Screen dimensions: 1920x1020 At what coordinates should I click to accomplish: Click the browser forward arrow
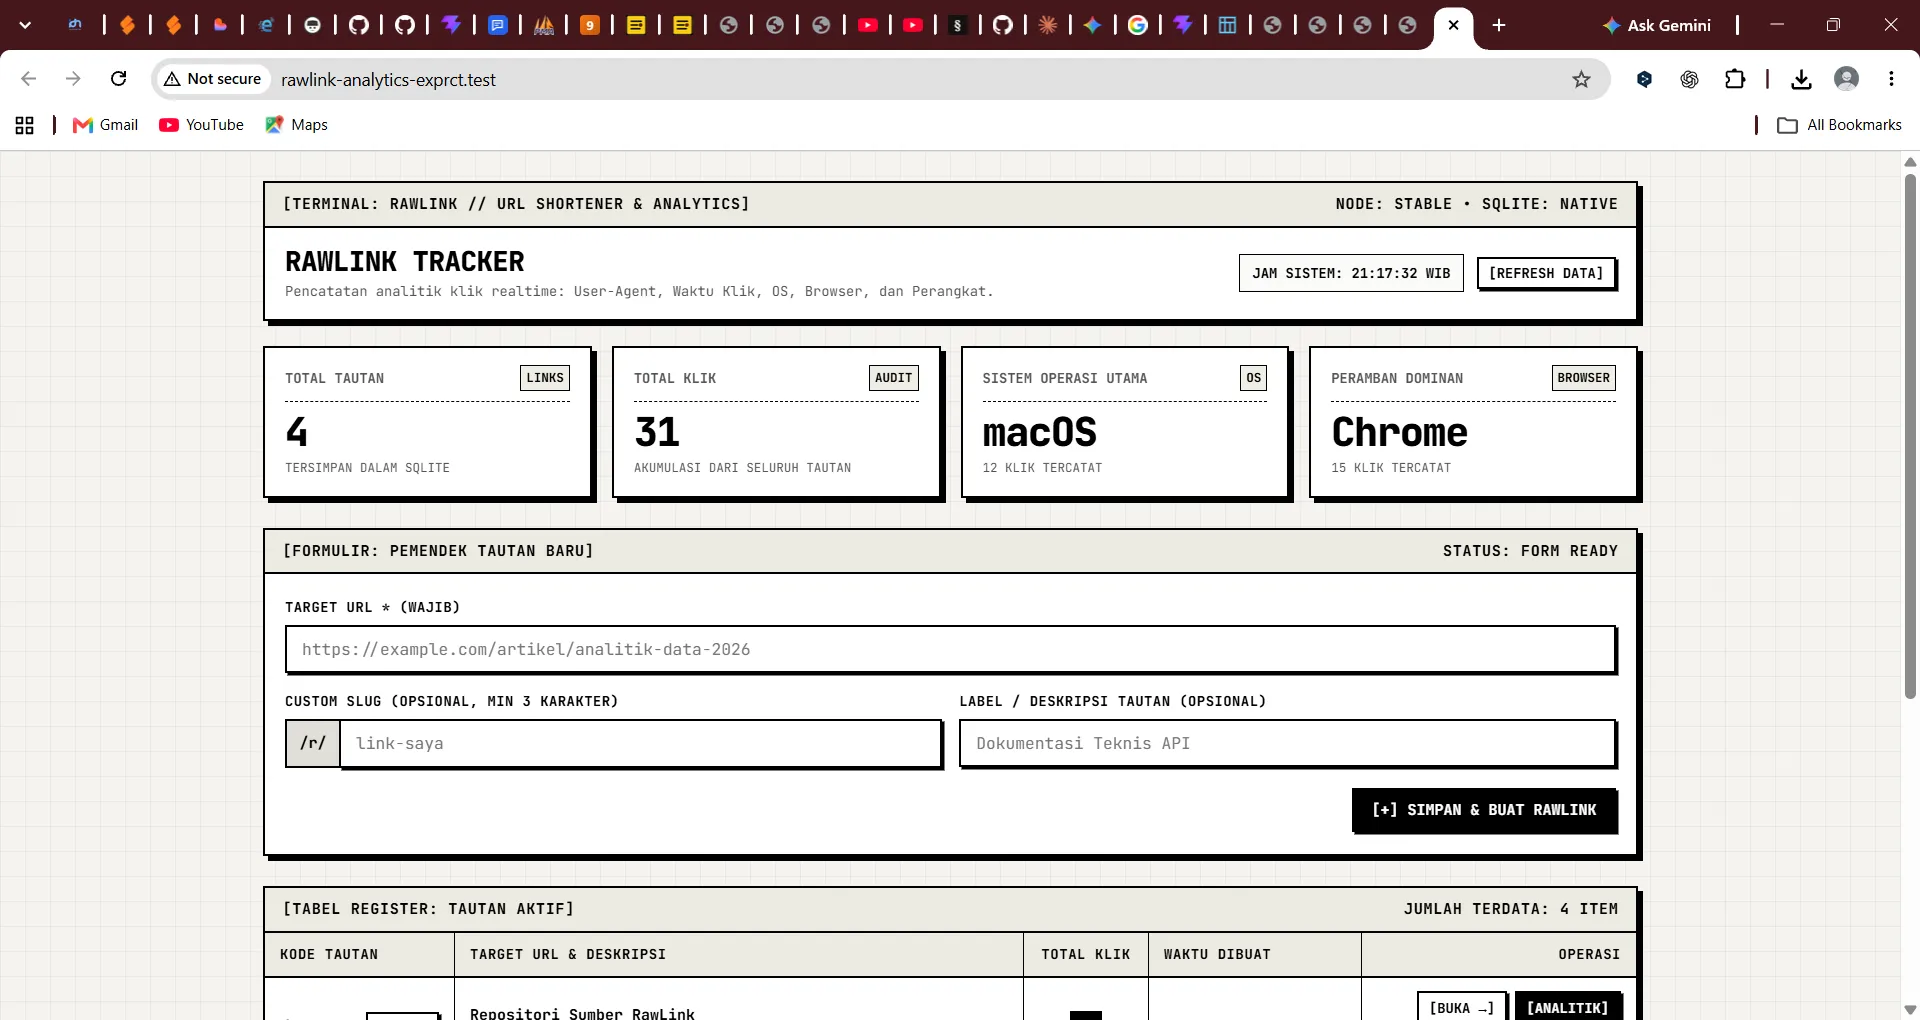click(73, 79)
